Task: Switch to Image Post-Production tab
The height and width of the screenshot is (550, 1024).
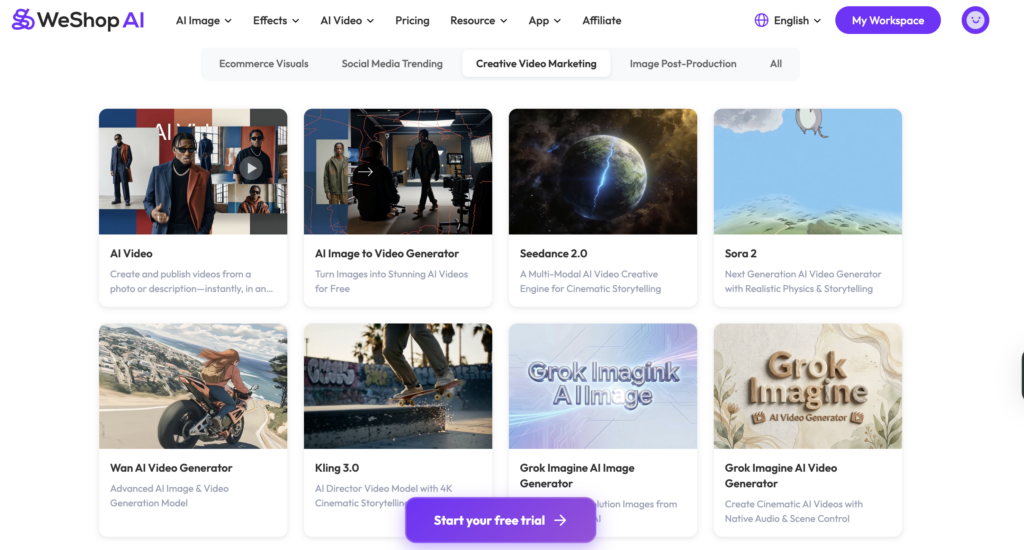Action: click(x=683, y=63)
